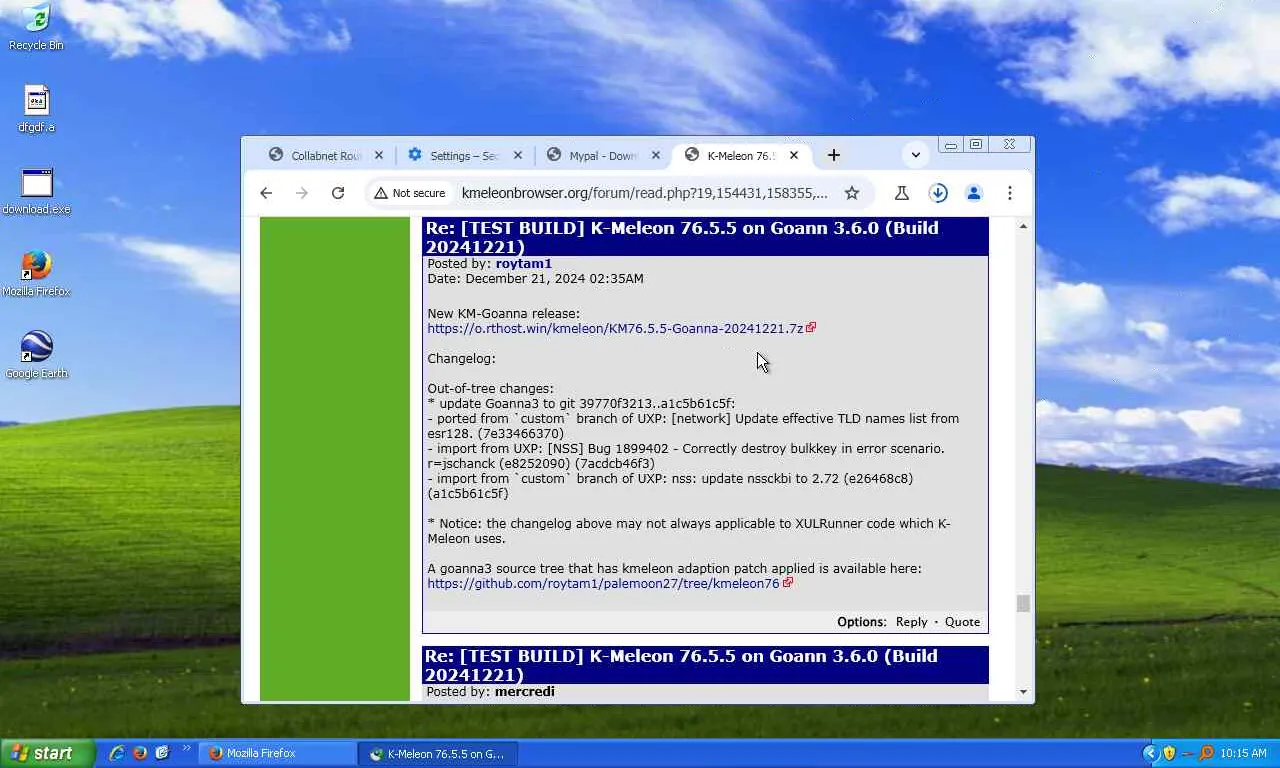The height and width of the screenshot is (768, 1280).
Task: Select download.exe on the desktop
Action: coord(37,191)
